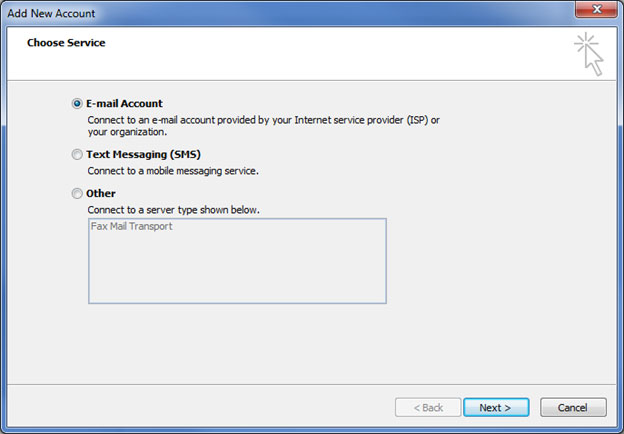
Task: Click the grayed-out Back button
Action: click(x=428, y=407)
